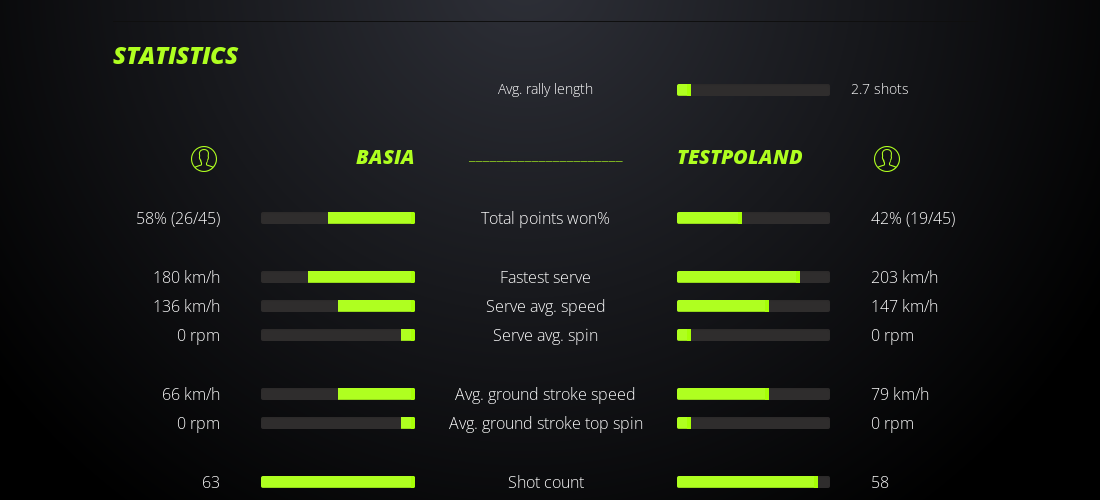Click Basia's avg. ground stroke speed bar
Image resolution: width=1100 pixels, height=500 pixels.
click(338, 394)
